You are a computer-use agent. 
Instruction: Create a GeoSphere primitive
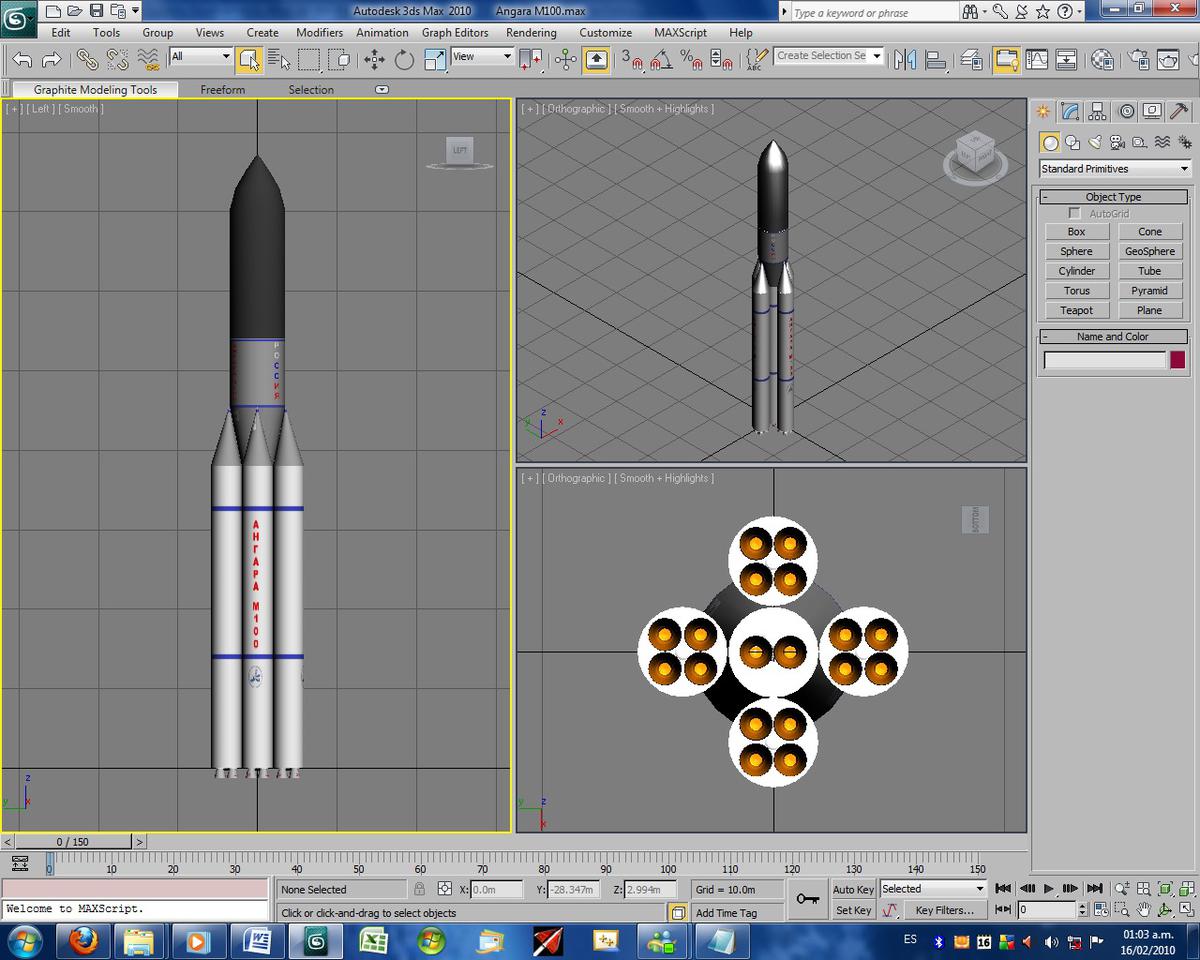[x=1150, y=251]
